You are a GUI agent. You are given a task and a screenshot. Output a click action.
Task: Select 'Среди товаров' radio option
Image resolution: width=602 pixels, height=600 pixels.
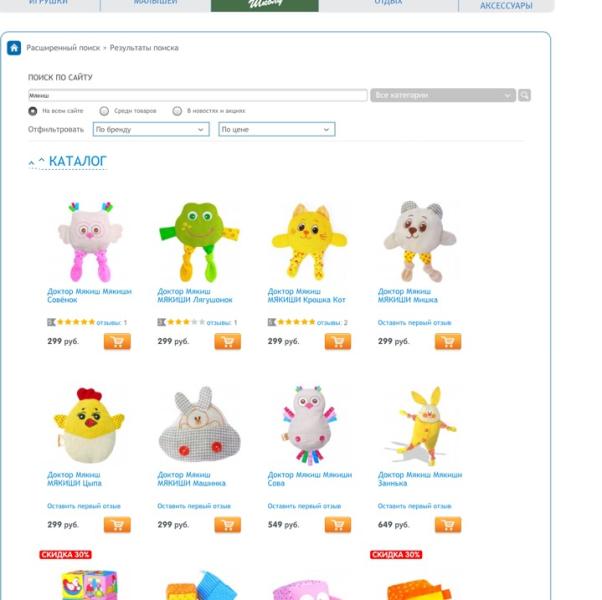pos(104,111)
